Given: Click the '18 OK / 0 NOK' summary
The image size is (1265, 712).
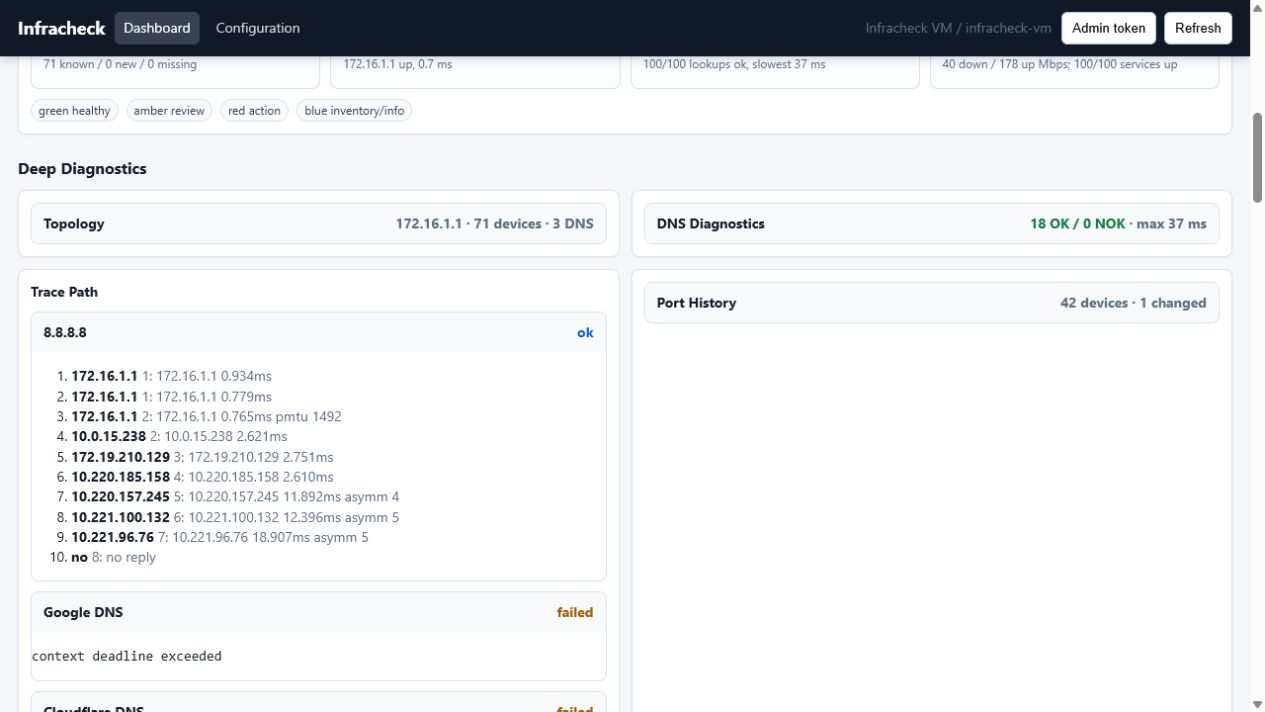Looking at the screenshot, I should [1078, 224].
